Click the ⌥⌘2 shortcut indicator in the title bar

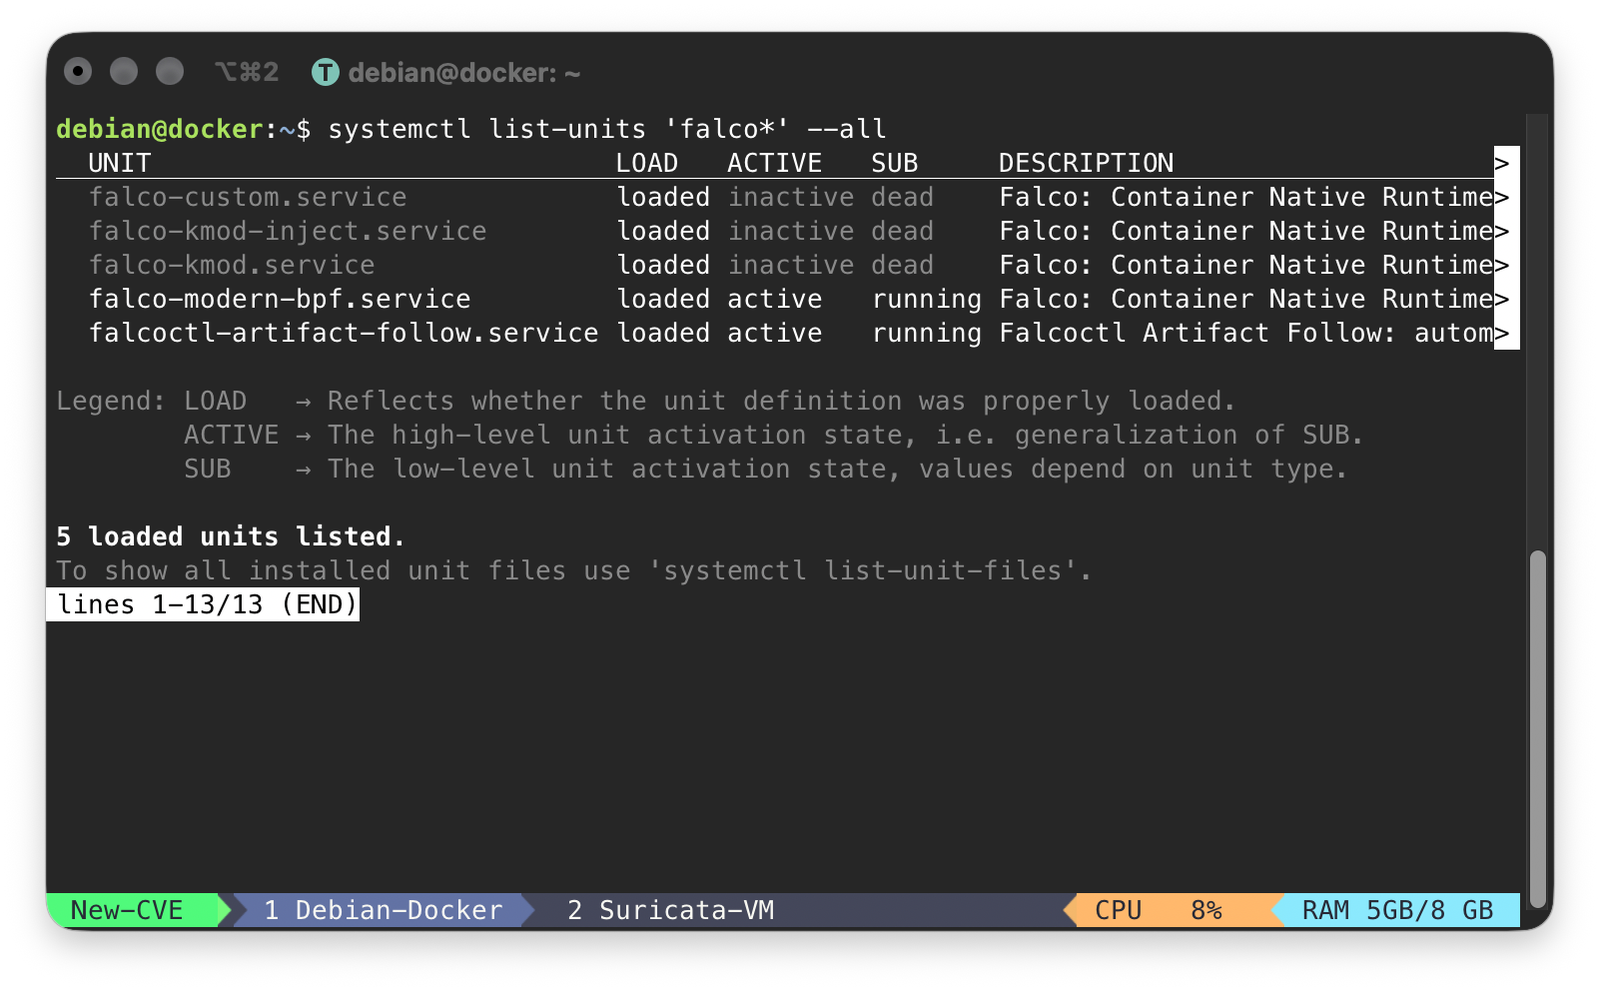coord(246,72)
